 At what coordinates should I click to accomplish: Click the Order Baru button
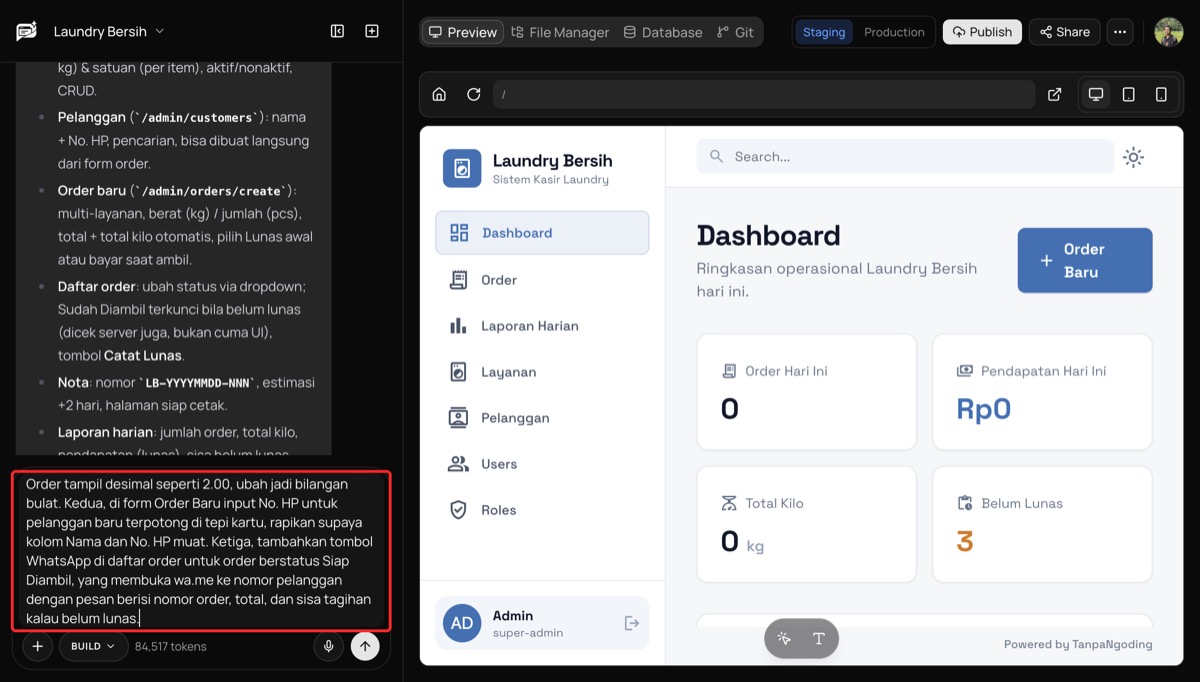click(x=1085, y=260)
